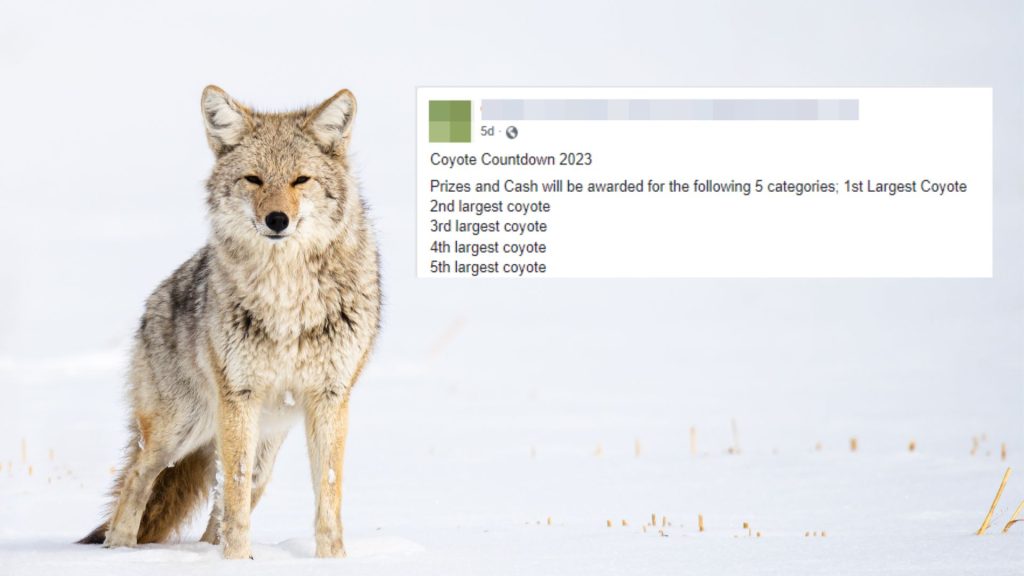Click the 5d post timestamp
The image size is (1024, 576).
pyautogui.click(x=487, y=131)
